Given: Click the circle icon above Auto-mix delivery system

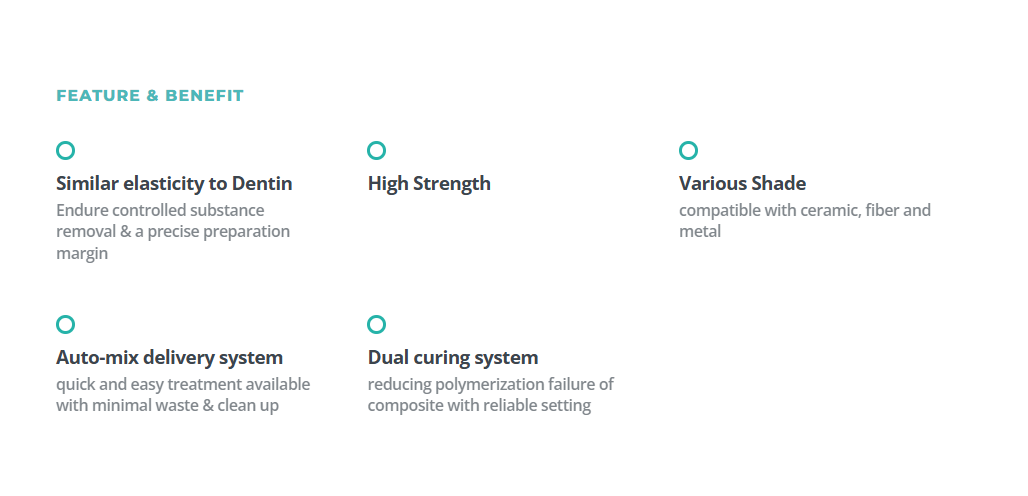Looking at the screenshot, I should click(x=66, y=324).
